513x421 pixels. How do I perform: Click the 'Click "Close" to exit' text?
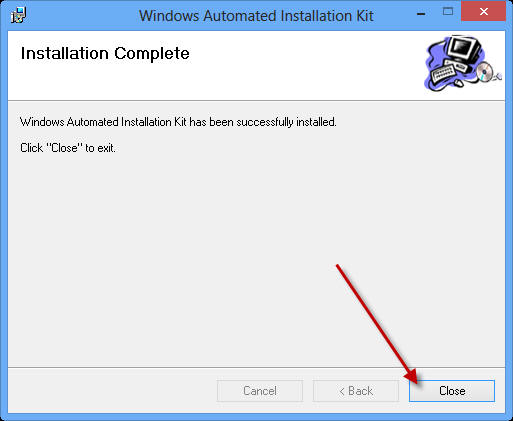(x=68, y=148)
